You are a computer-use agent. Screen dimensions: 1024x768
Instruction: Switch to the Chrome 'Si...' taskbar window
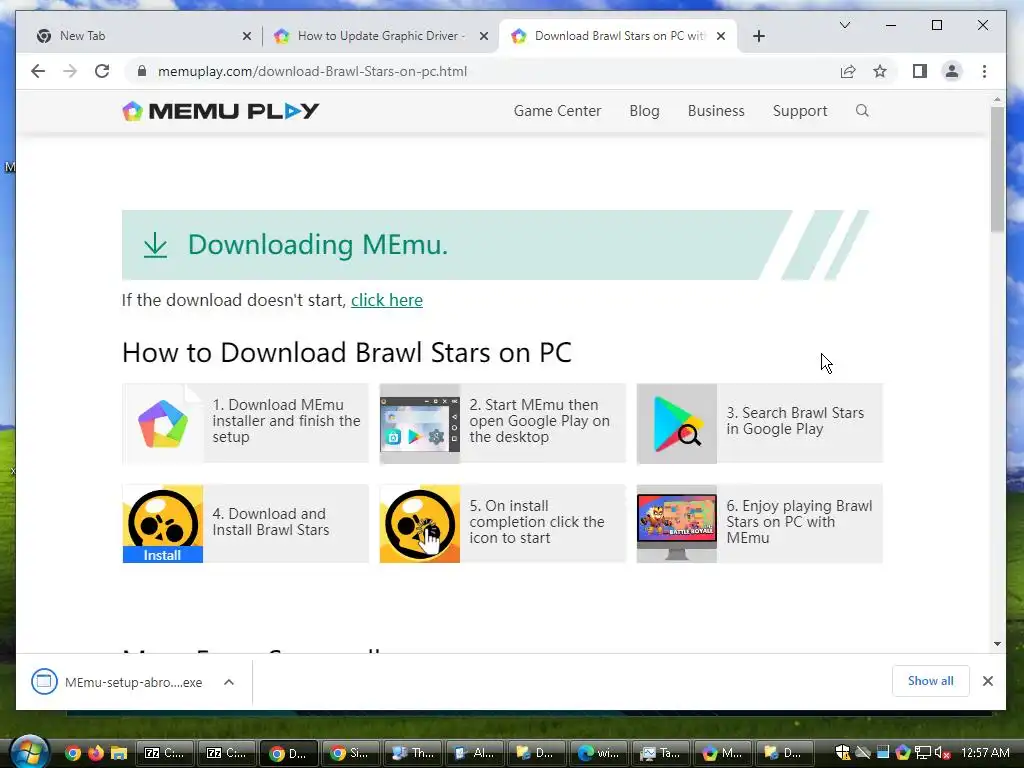[350, 753]
